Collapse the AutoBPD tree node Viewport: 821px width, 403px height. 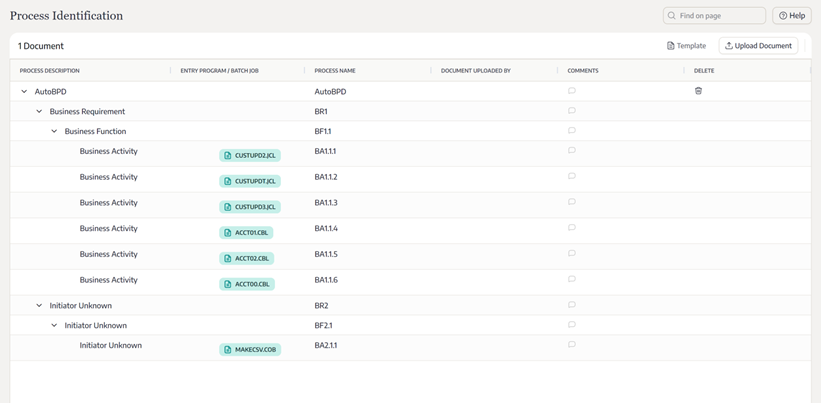point(24,92)
